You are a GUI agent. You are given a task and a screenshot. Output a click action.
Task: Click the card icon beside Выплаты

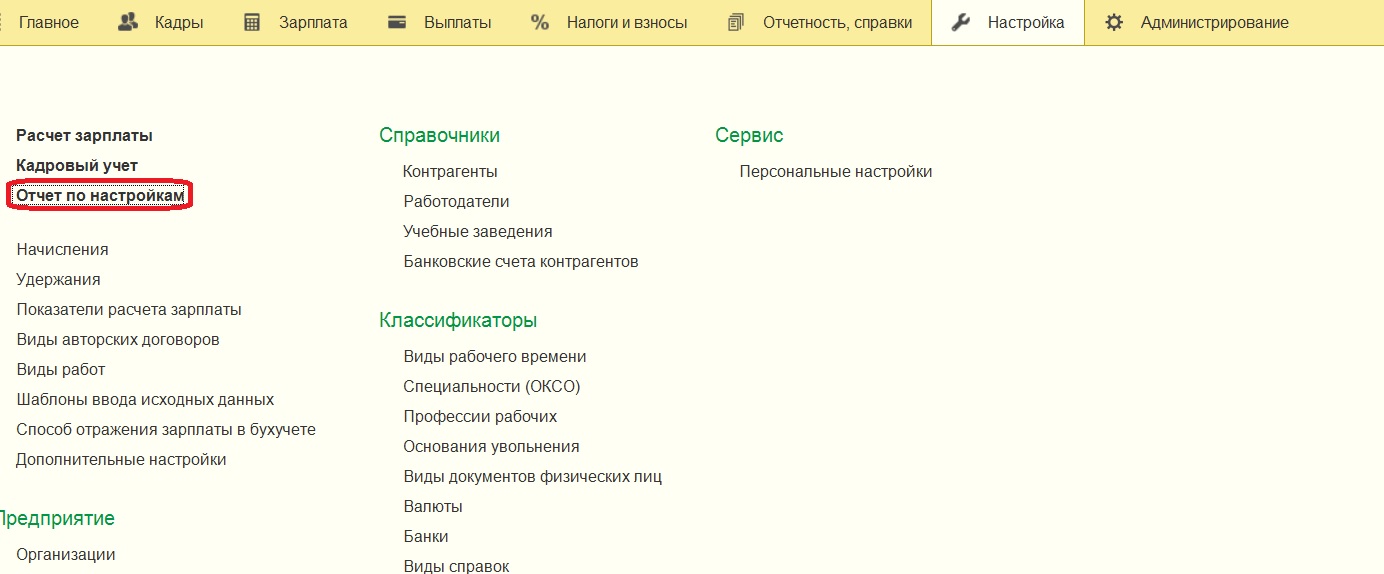click(x=397, y=22)
